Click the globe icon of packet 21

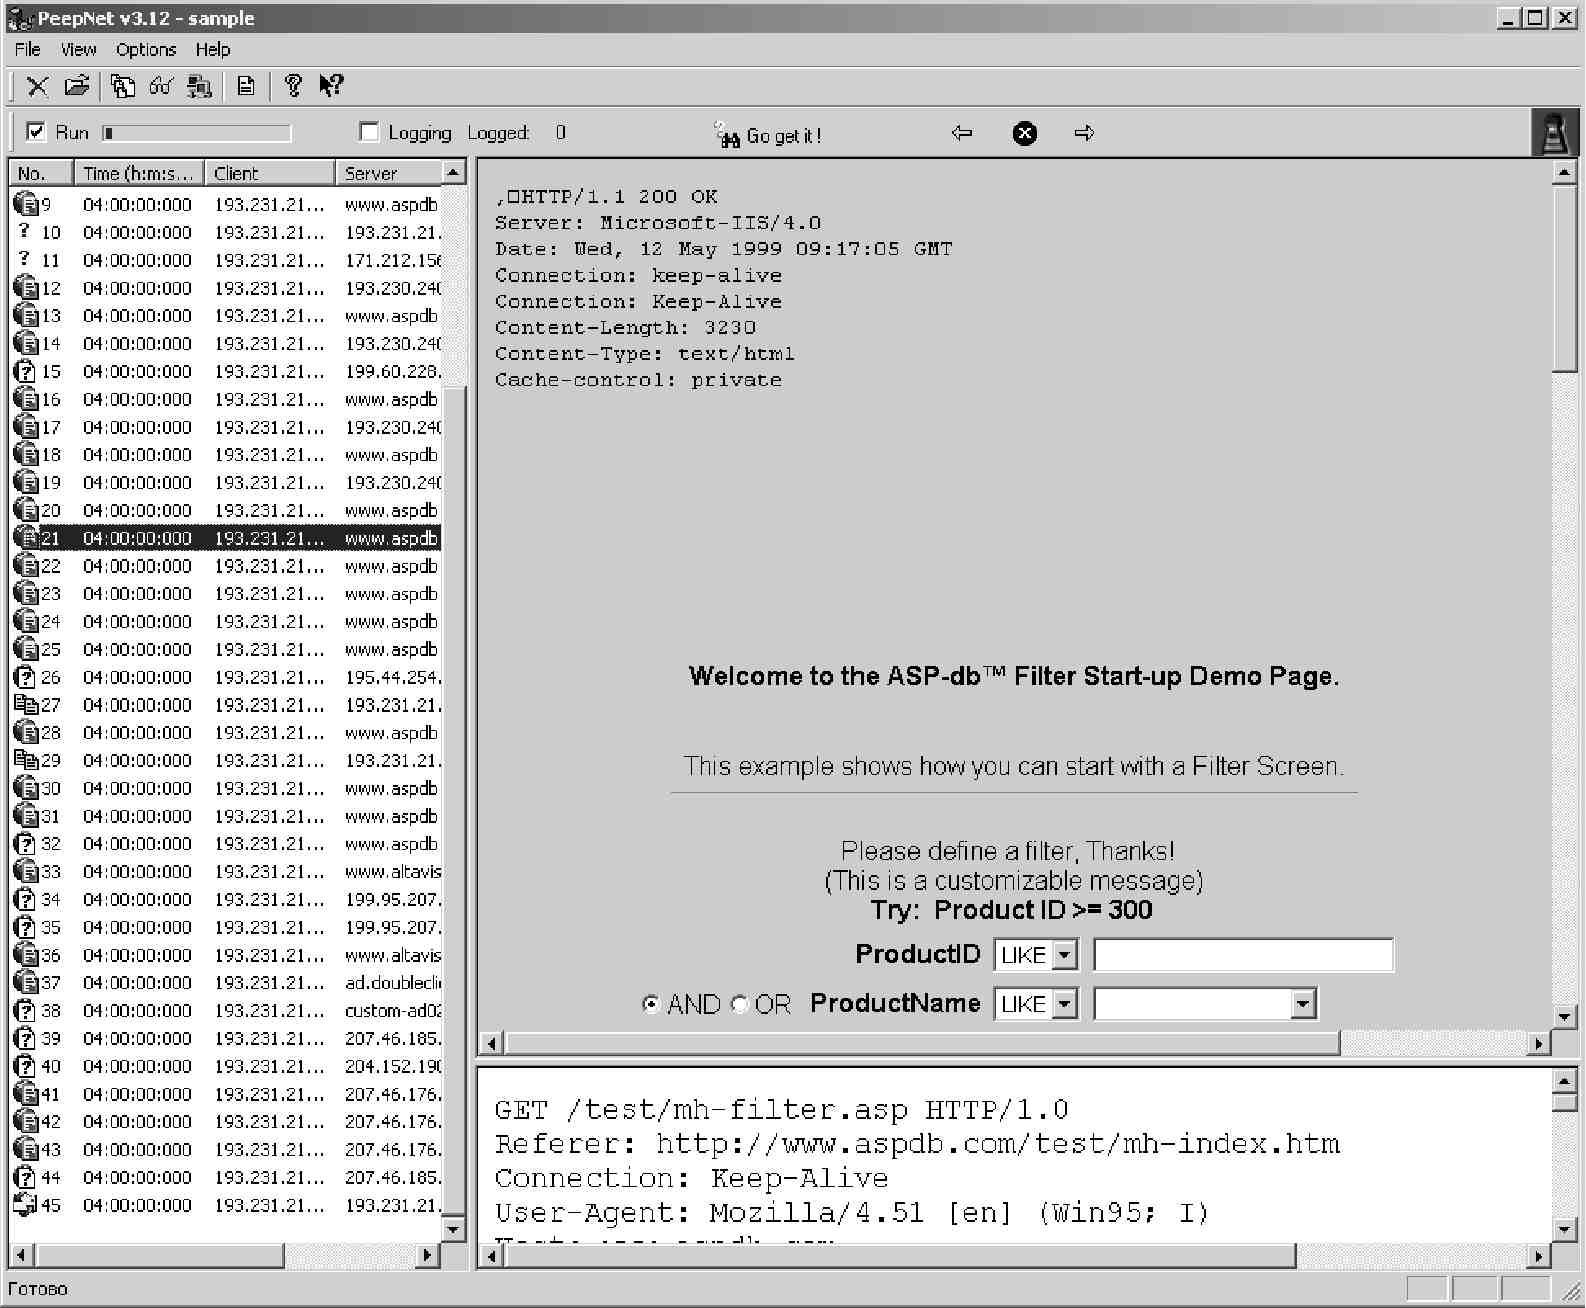click(x=26, y=538)
